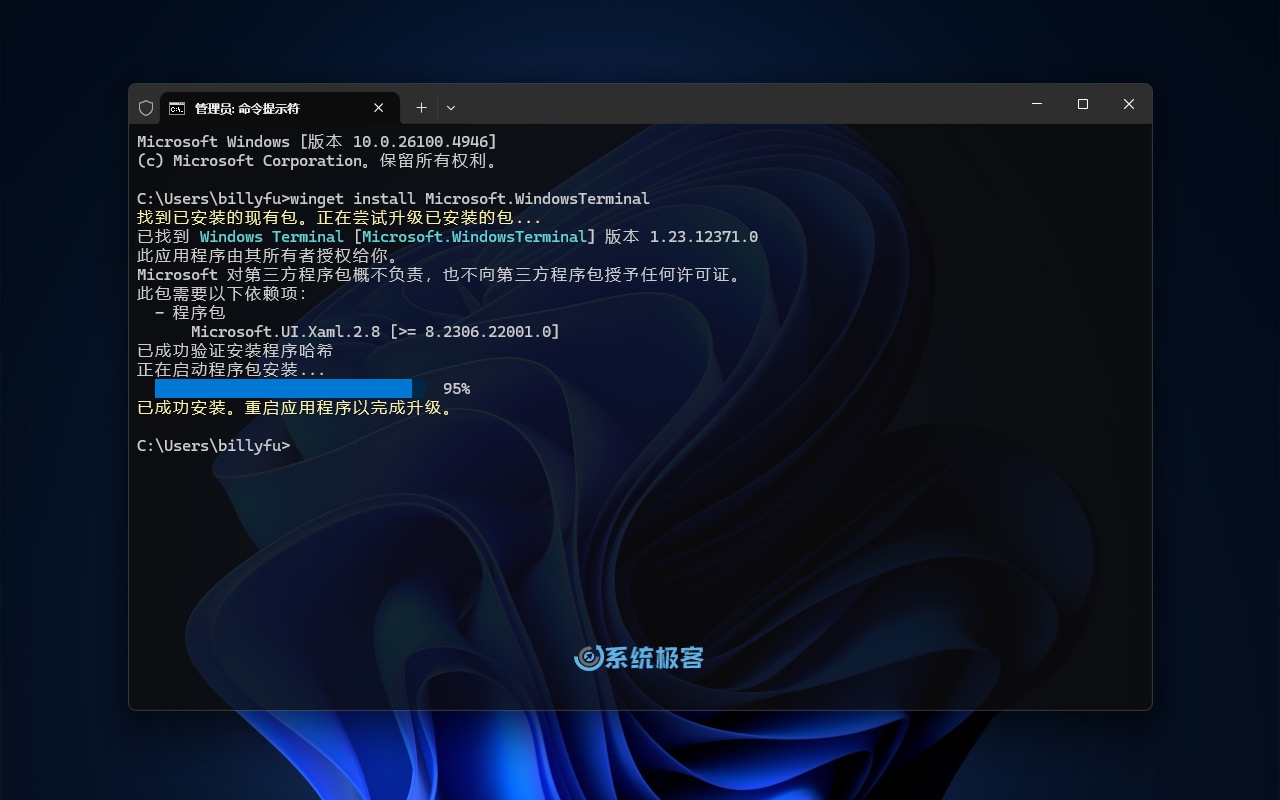Minimize the terminal window

(1037, 104)
